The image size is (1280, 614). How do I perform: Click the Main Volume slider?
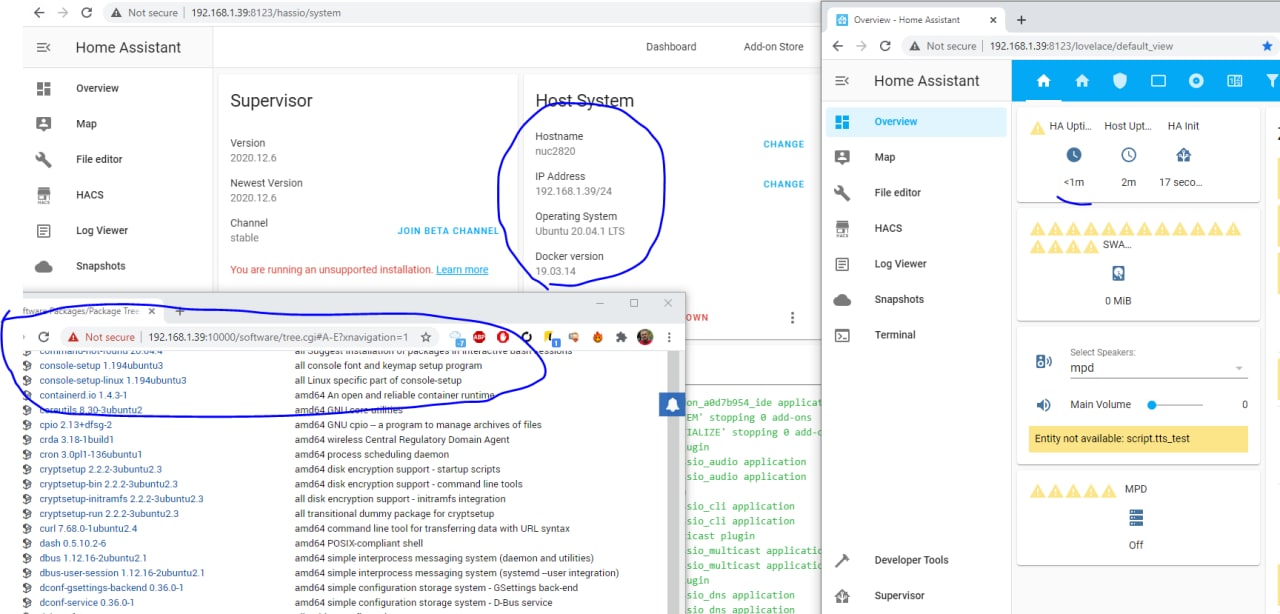pyautogui.click(x=1177, y=405)
